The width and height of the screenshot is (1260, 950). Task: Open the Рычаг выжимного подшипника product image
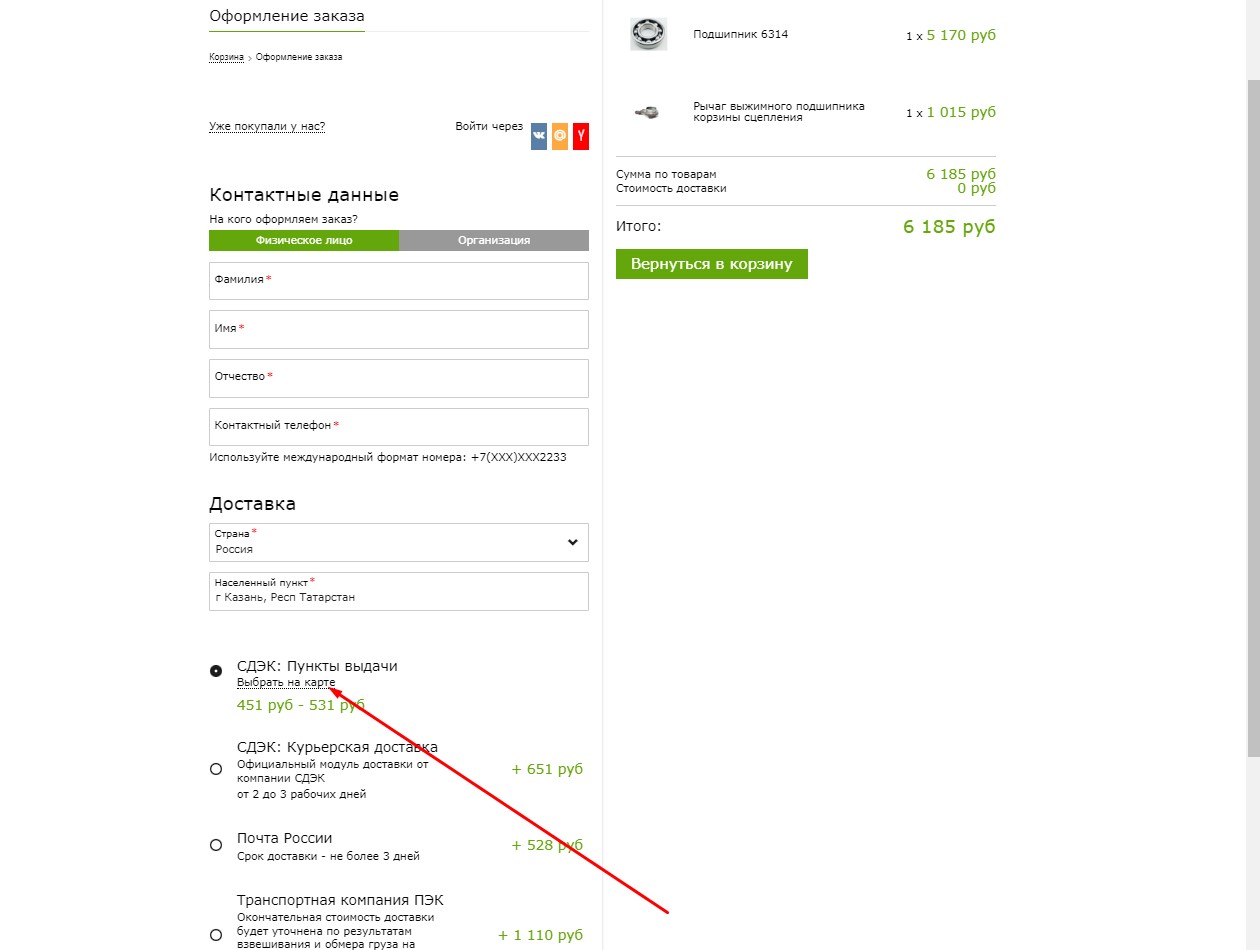(x=648, y=112)
